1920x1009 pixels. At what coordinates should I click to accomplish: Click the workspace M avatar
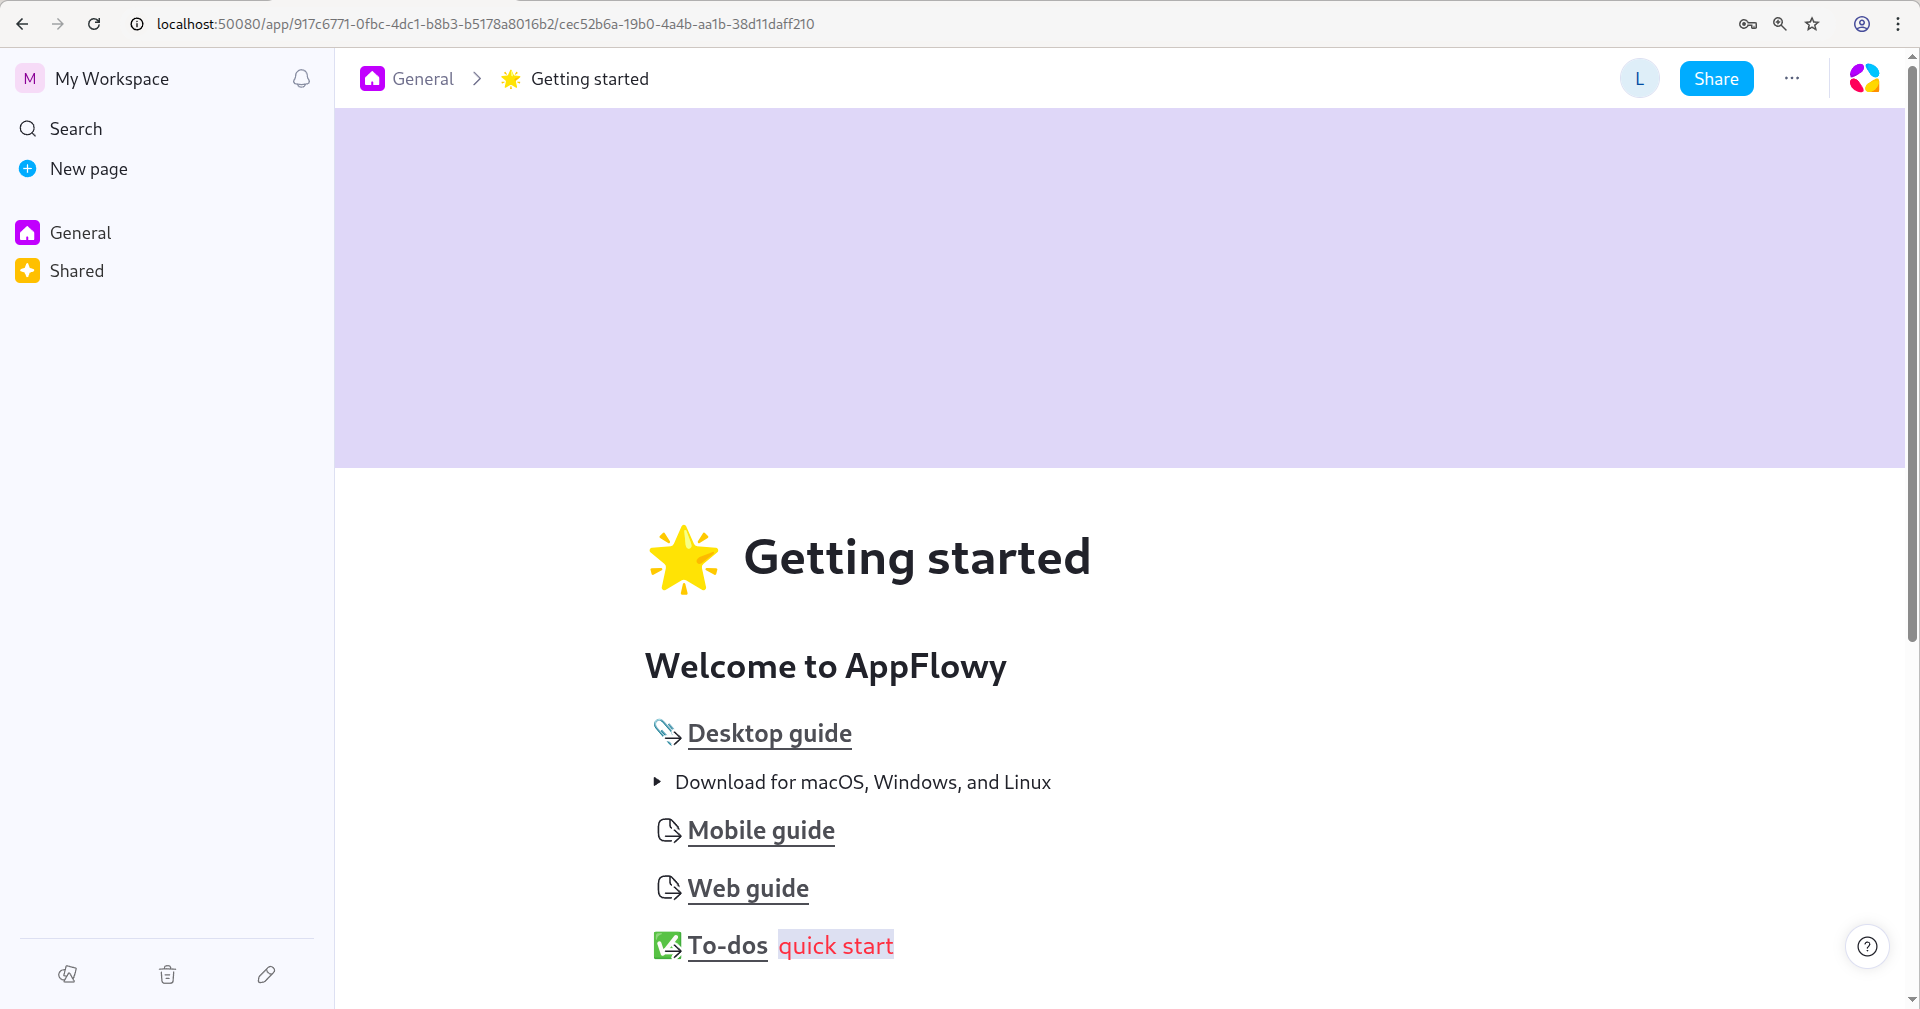(x=30, y=79)
